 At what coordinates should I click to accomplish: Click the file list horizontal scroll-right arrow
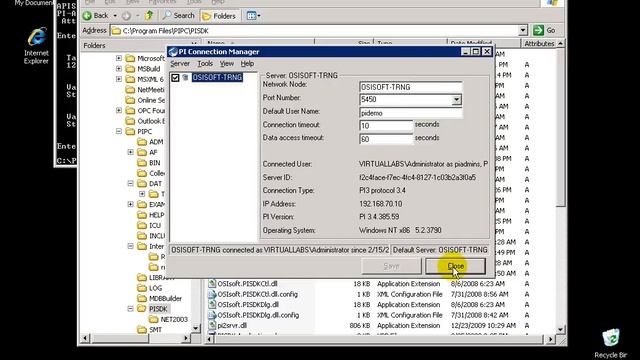point(550,339)
